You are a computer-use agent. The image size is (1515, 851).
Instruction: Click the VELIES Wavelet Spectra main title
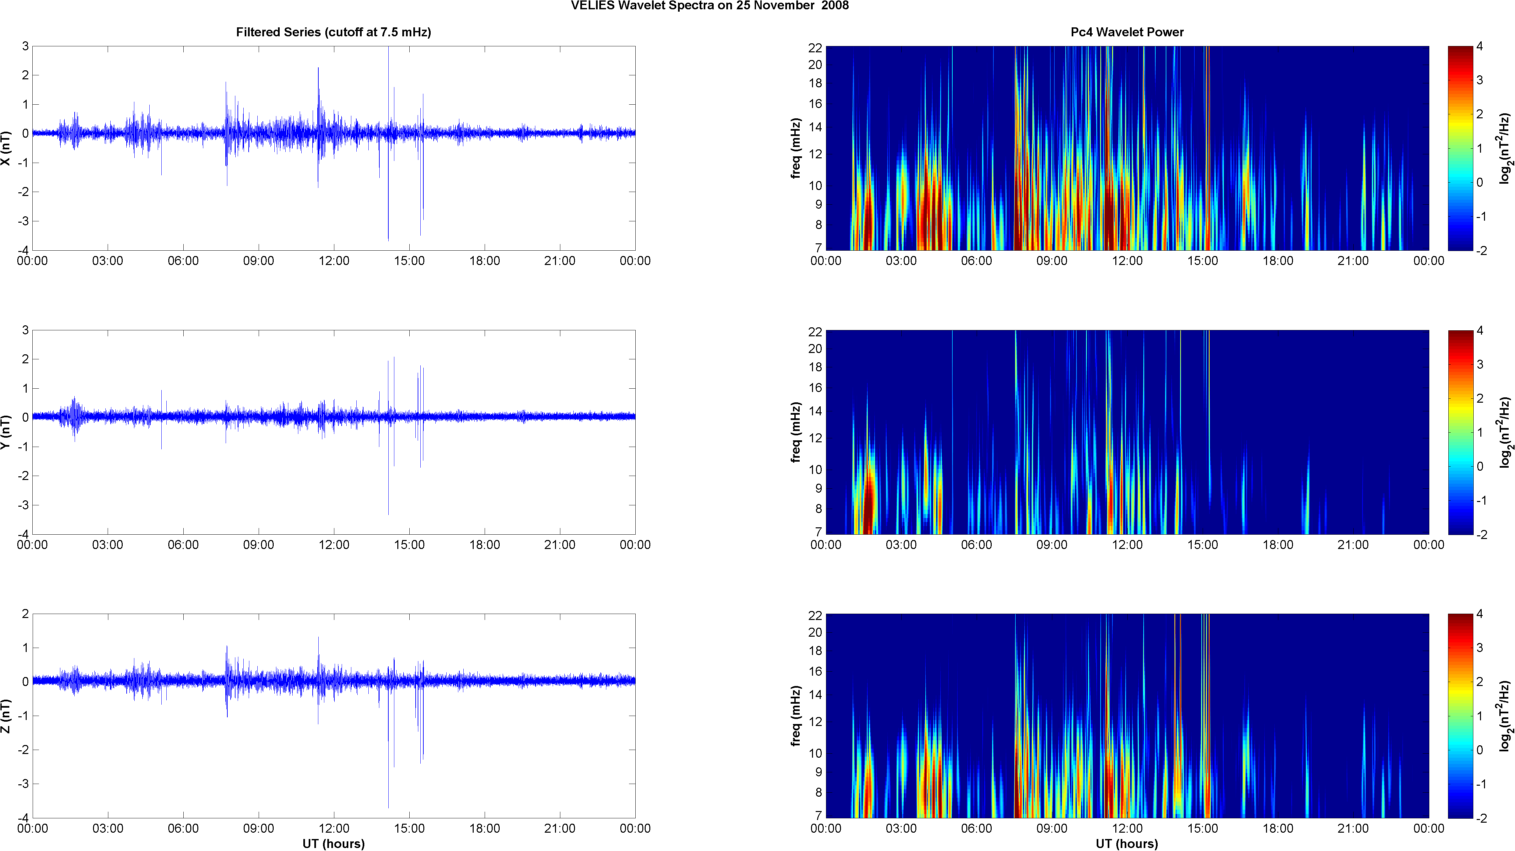710,6
